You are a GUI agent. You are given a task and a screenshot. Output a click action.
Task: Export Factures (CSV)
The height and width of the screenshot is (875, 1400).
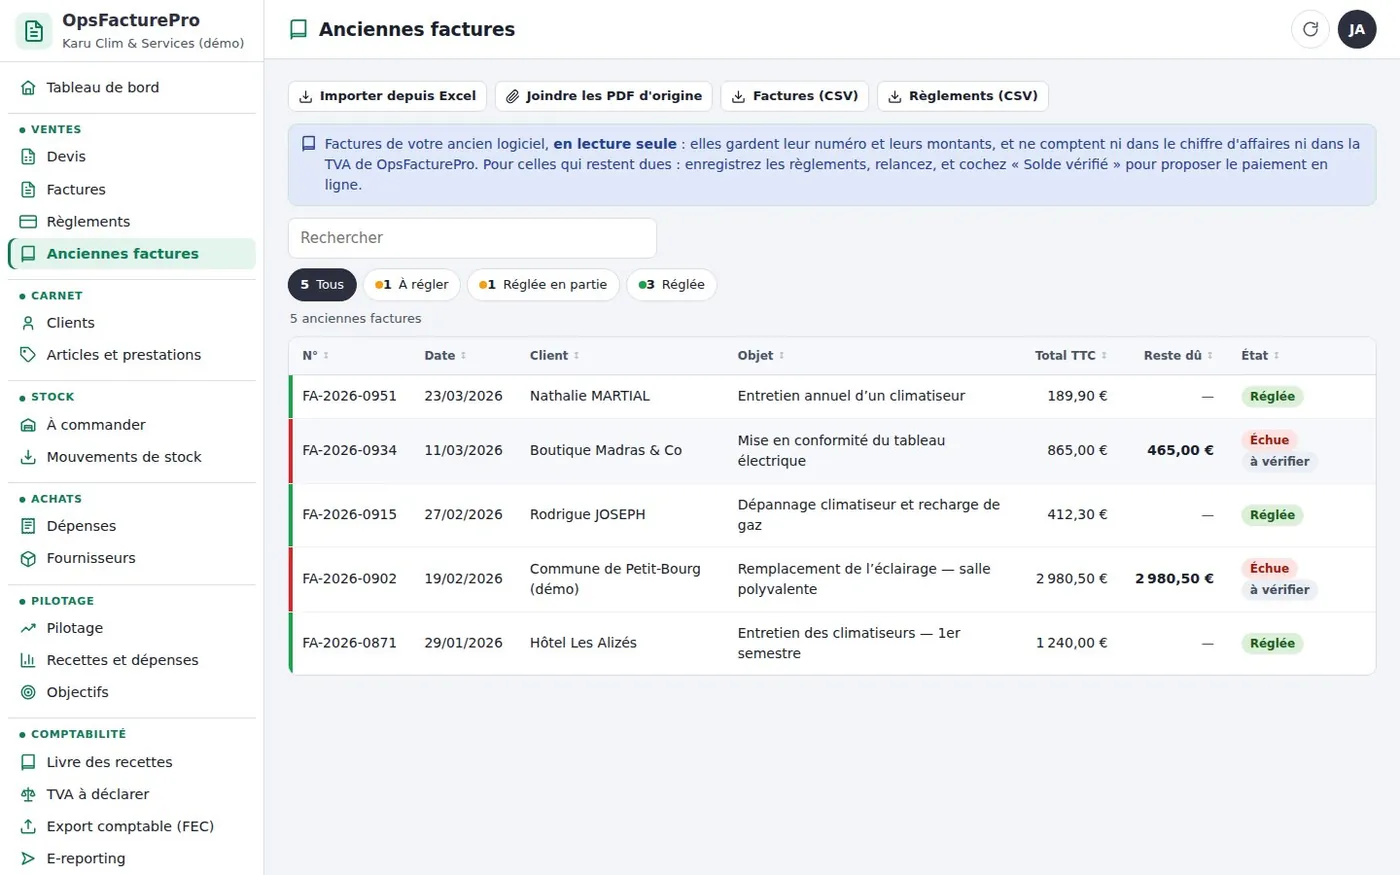coord(795,96)
